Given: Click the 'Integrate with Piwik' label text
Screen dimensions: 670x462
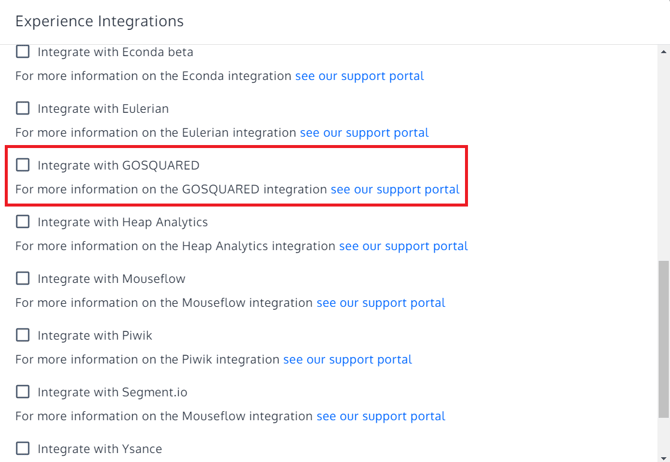Looking at the screenshot, I should pos(94,335).
